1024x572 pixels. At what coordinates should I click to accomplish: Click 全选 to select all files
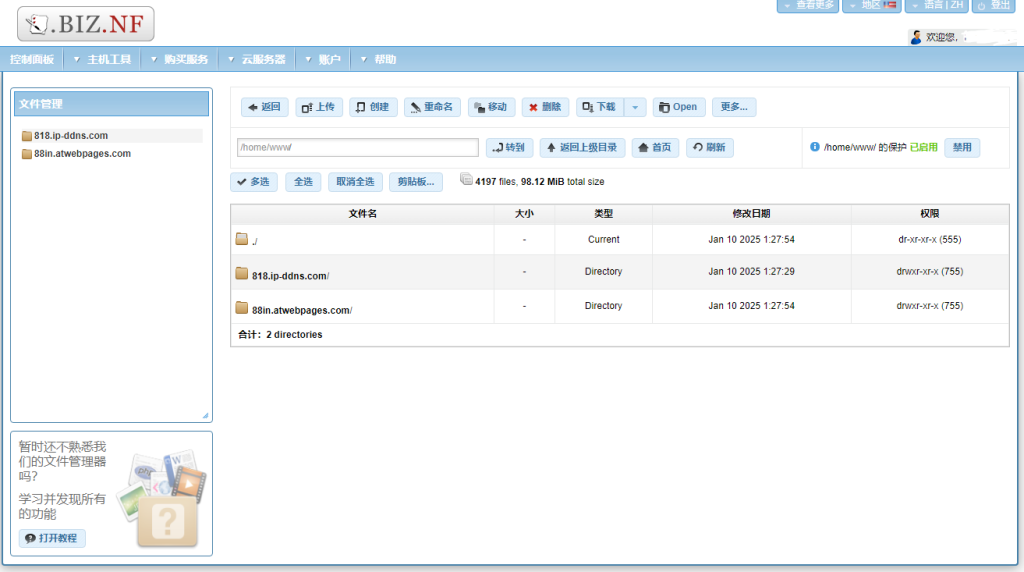pyautogui.click(x=303, y=182)
